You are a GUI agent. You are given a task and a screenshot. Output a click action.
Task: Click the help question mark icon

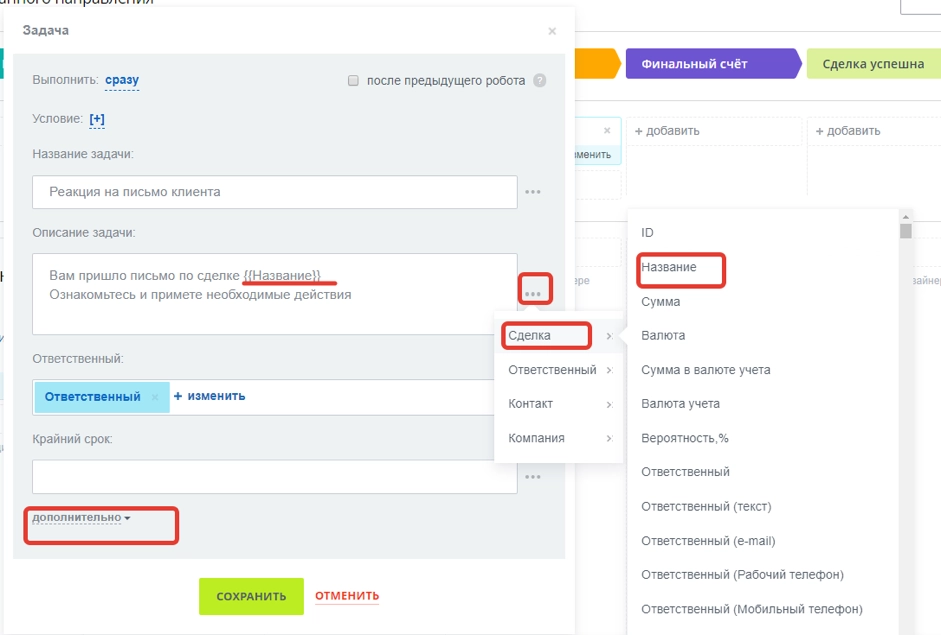click(540, 81)
